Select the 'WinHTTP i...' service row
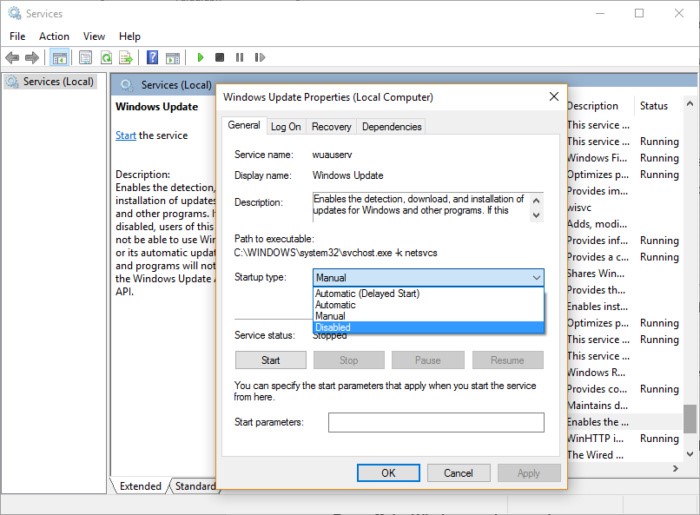700x515 pixels. (623, 439)
